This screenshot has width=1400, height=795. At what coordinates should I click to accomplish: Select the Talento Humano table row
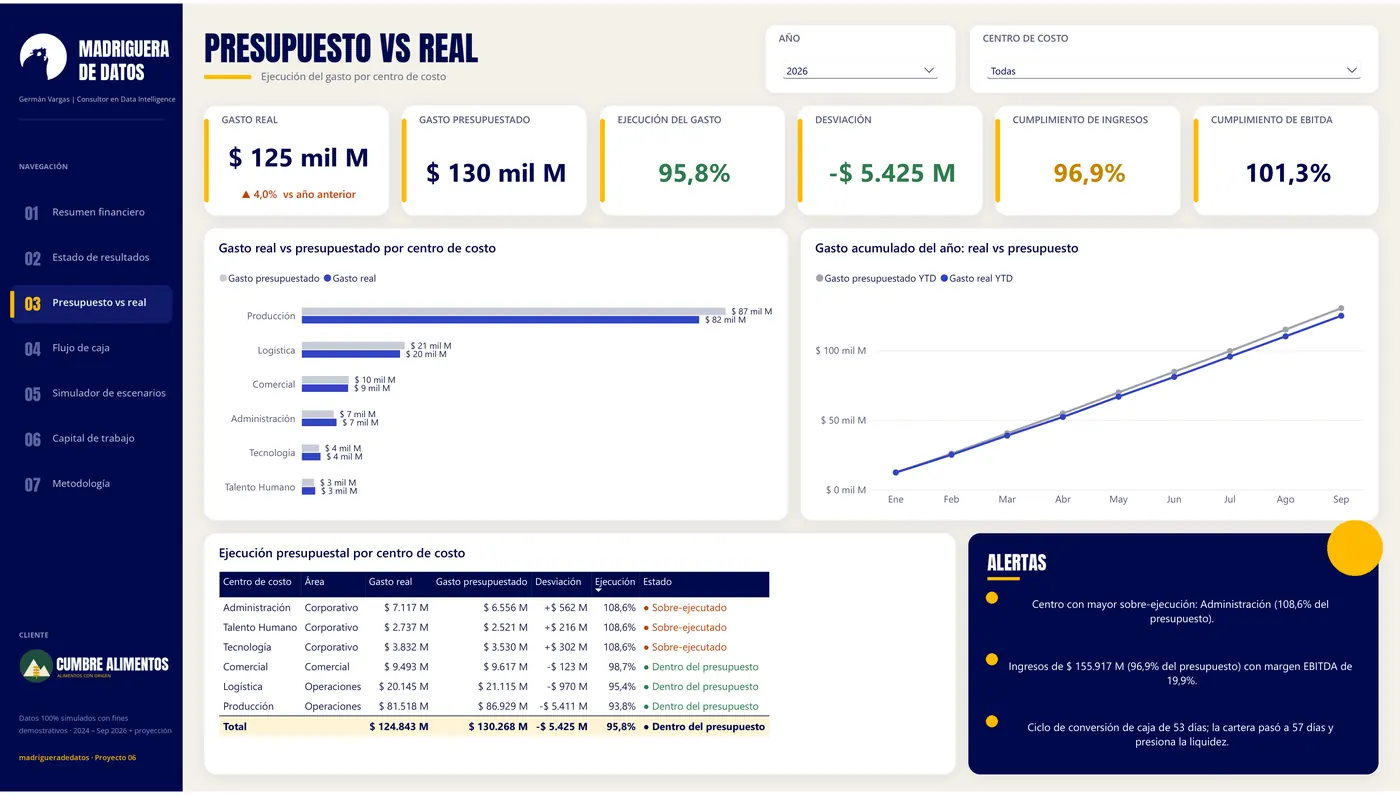tap(494, 628)
